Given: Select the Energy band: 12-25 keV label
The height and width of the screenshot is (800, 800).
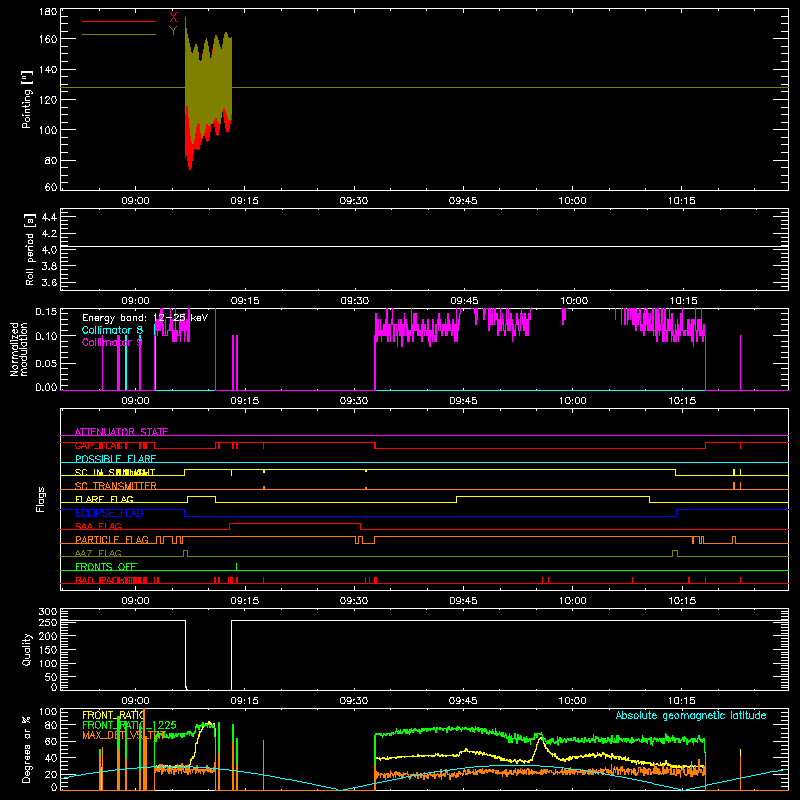Looking at the screenshot, I should coord(145,318).
